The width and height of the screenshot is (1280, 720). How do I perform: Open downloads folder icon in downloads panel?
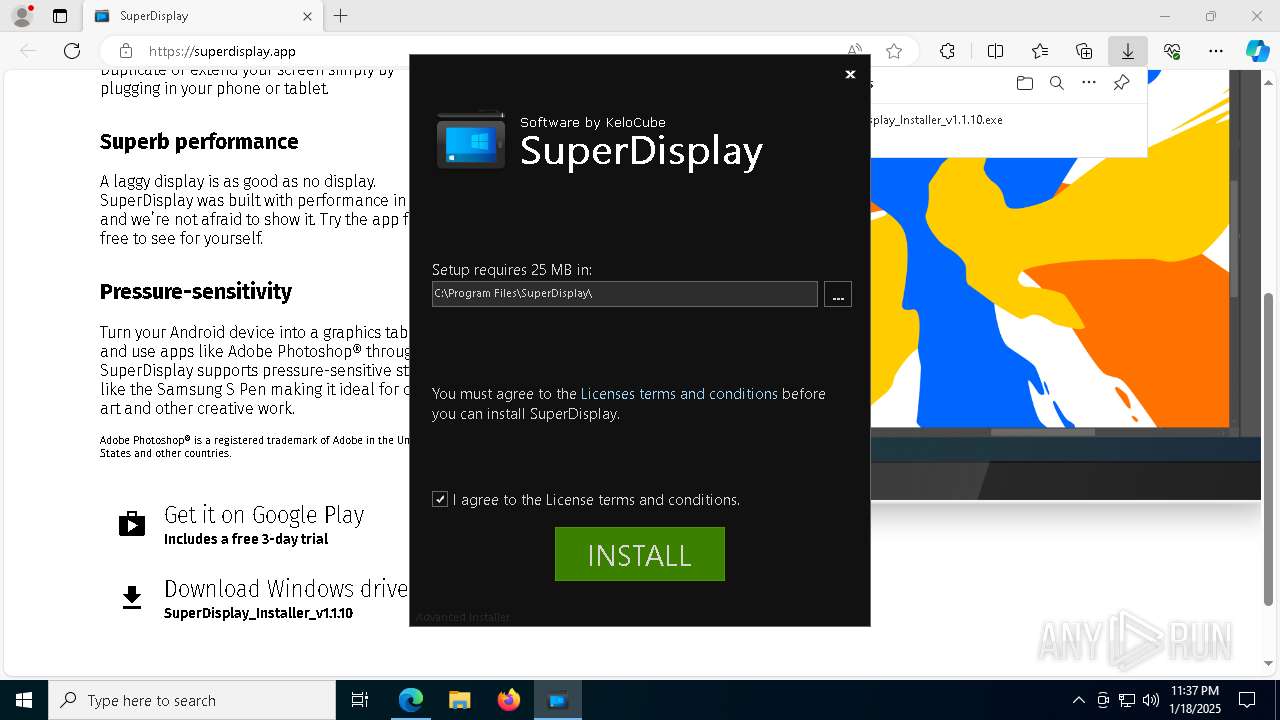[1024, 83]
